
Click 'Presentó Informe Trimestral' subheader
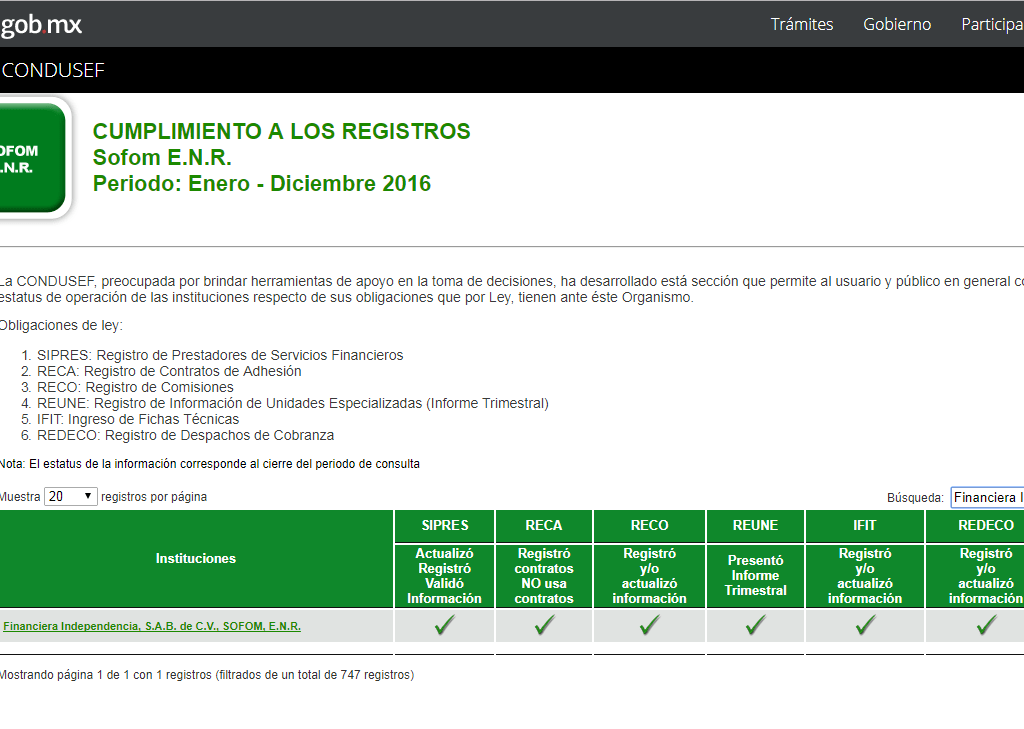[x=756, y=575]
